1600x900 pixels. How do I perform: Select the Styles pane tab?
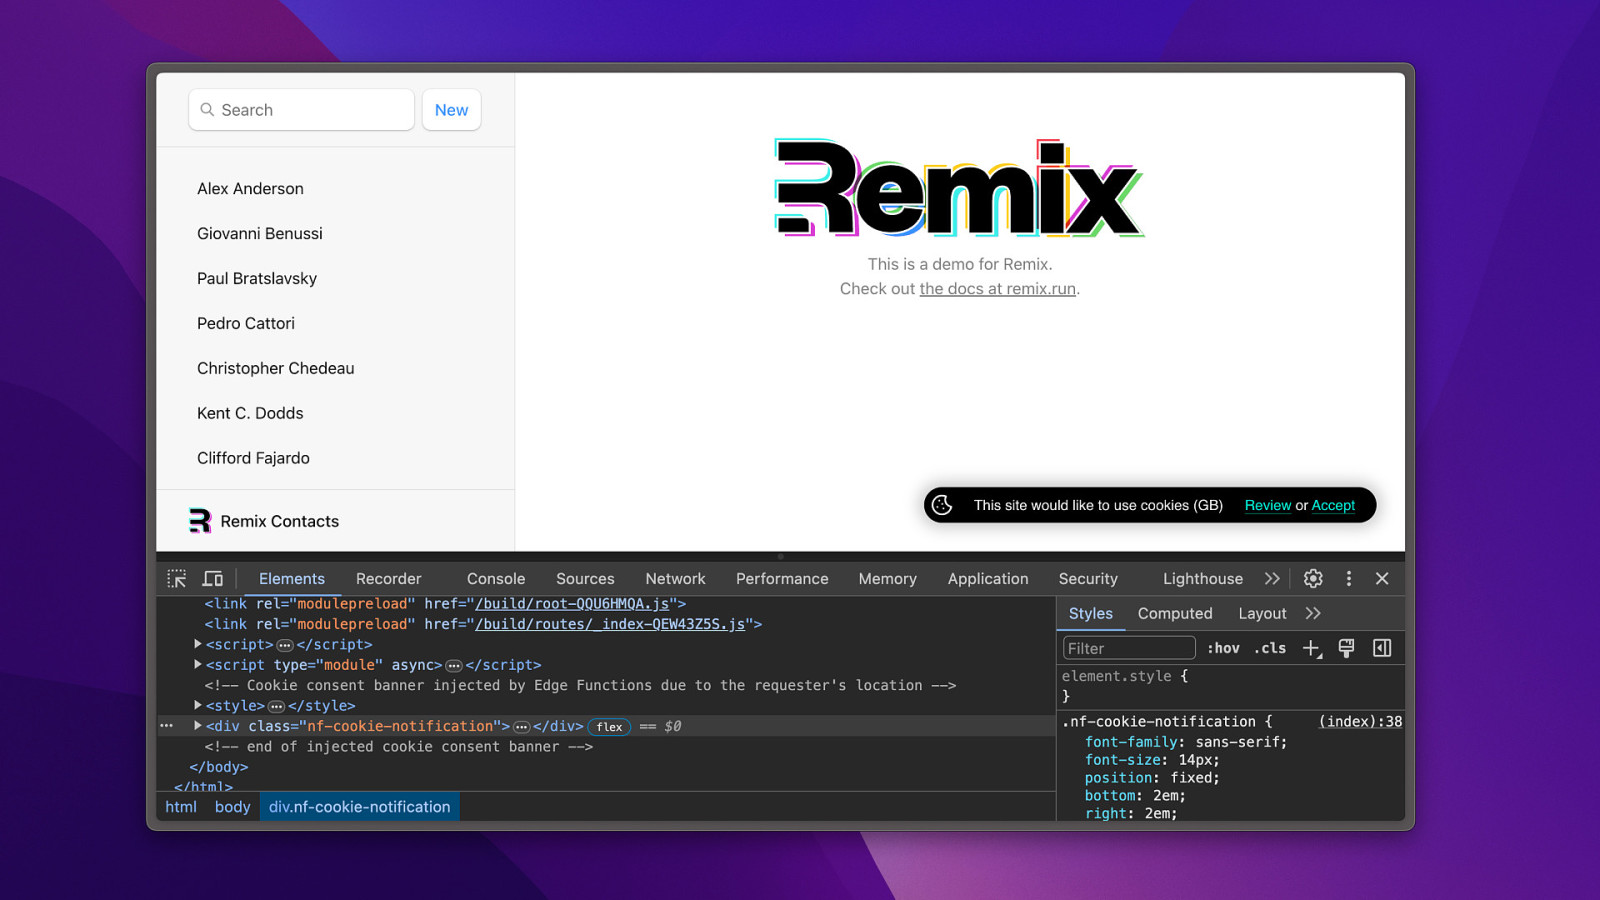tap(1090, 613)
